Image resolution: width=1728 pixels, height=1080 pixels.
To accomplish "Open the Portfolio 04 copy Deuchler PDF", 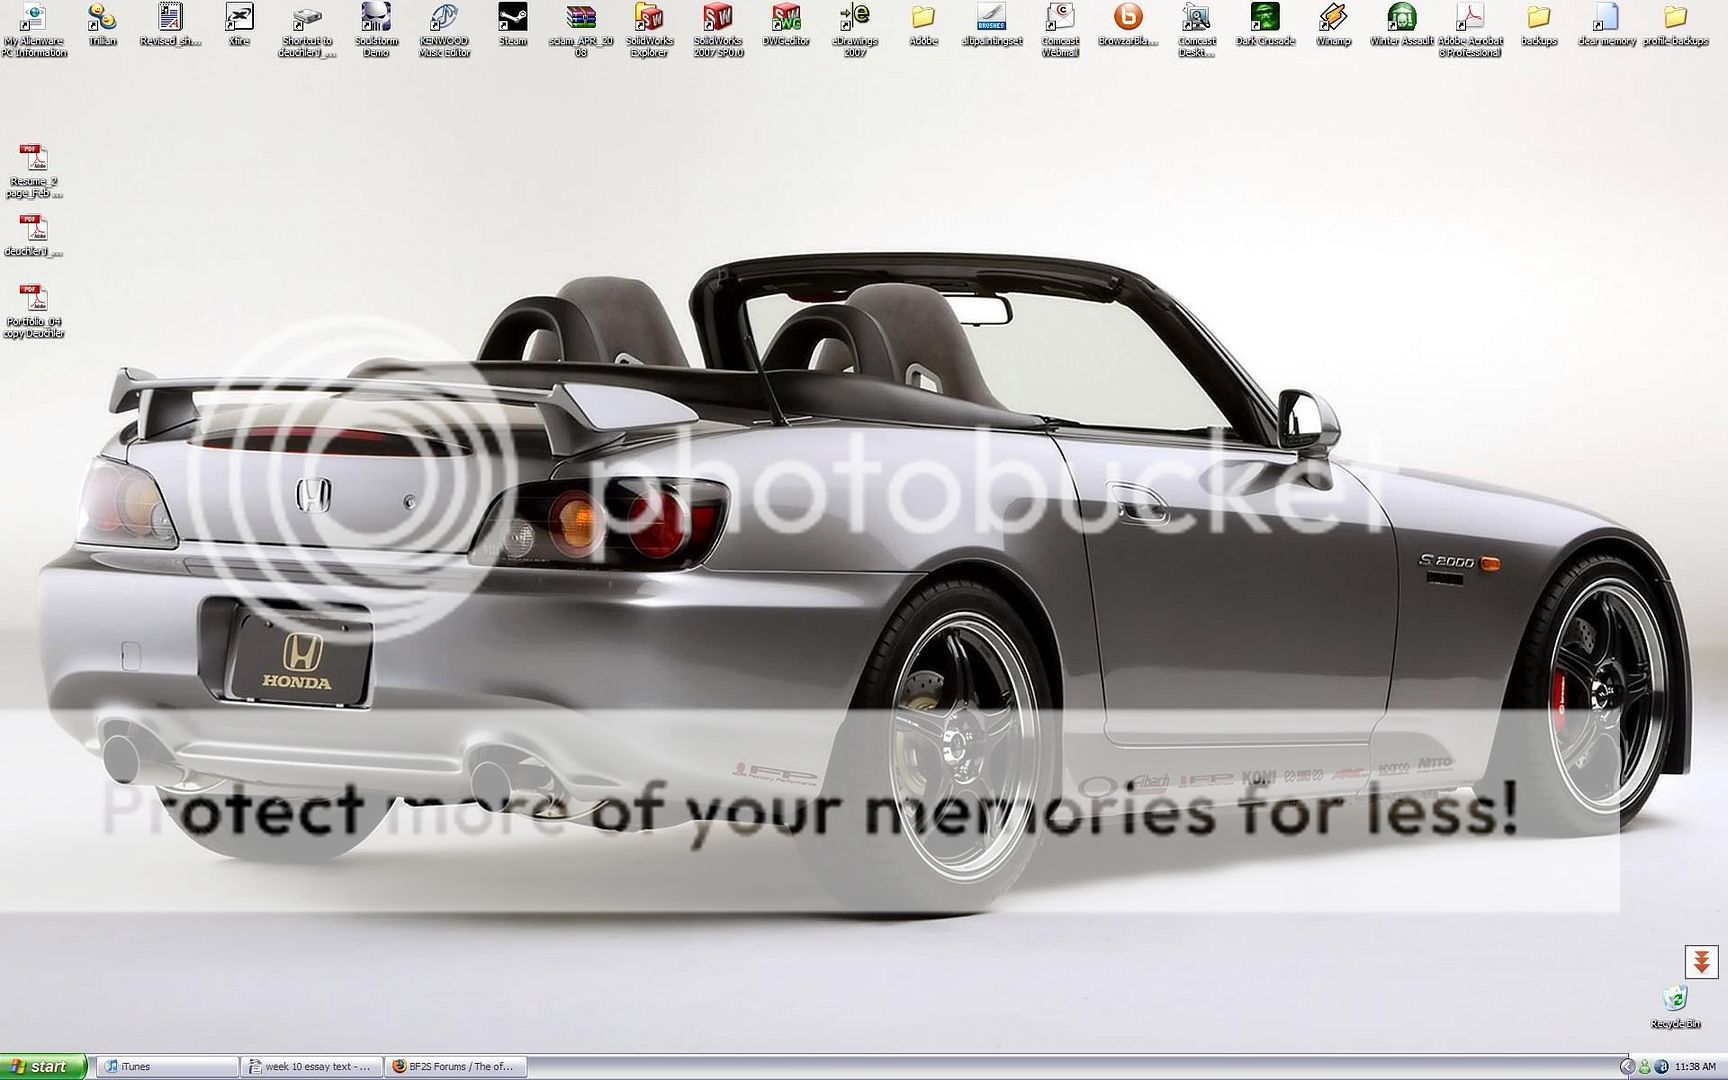I will coord(34,311).
